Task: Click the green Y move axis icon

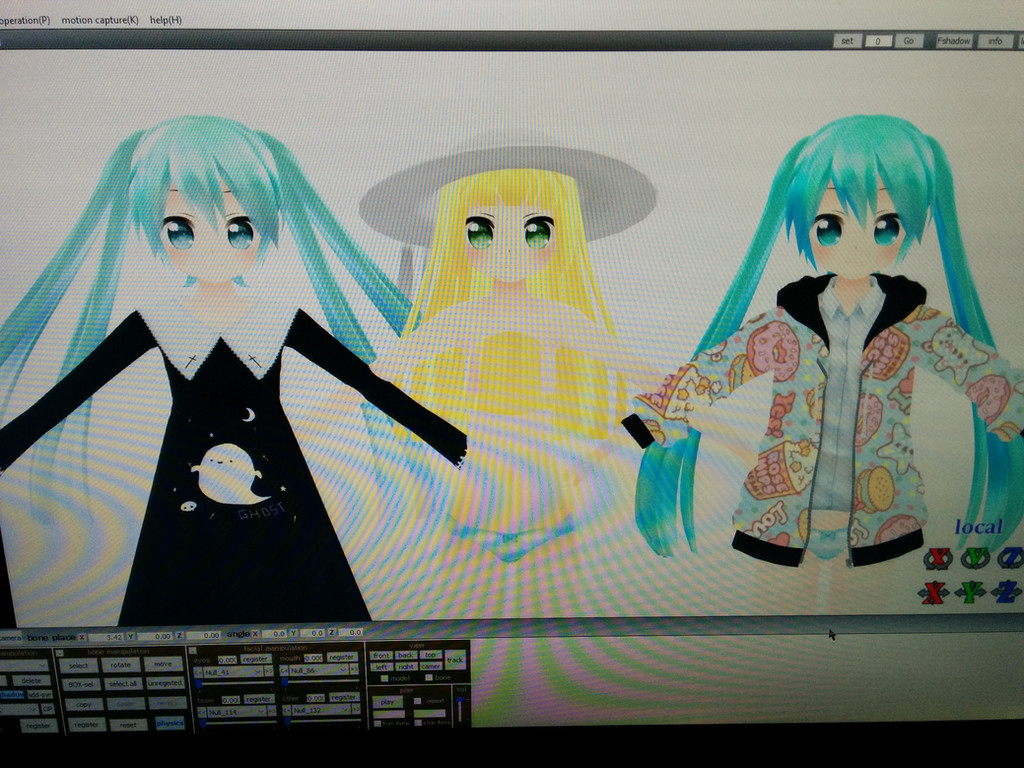Action: (970, 592)
